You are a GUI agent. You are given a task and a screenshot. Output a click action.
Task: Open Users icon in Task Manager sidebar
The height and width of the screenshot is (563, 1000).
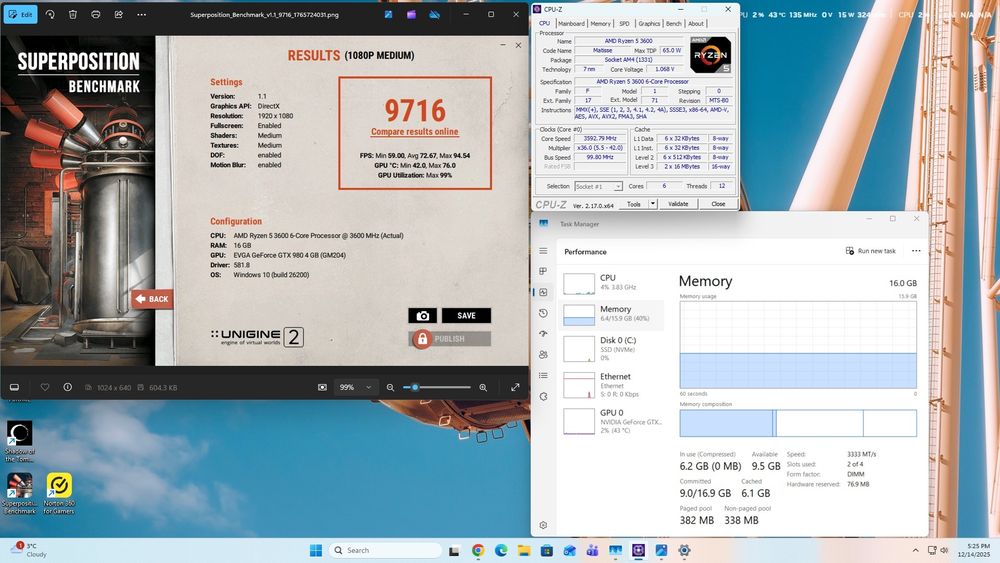click(543, 355)
